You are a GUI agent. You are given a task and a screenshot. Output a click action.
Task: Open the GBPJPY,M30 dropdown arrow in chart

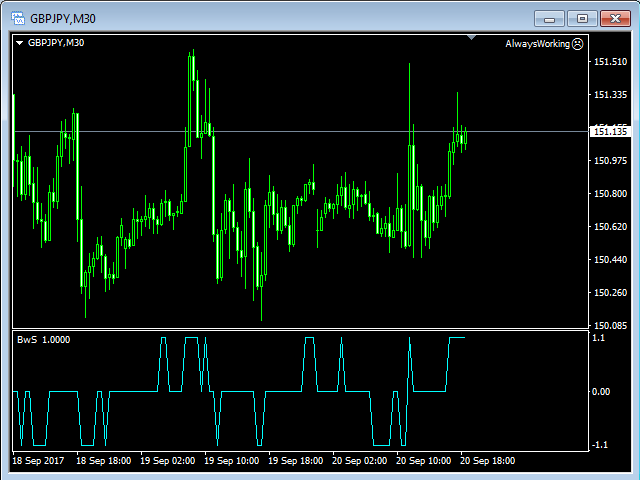pyautogui.click(x=19, y=43)
